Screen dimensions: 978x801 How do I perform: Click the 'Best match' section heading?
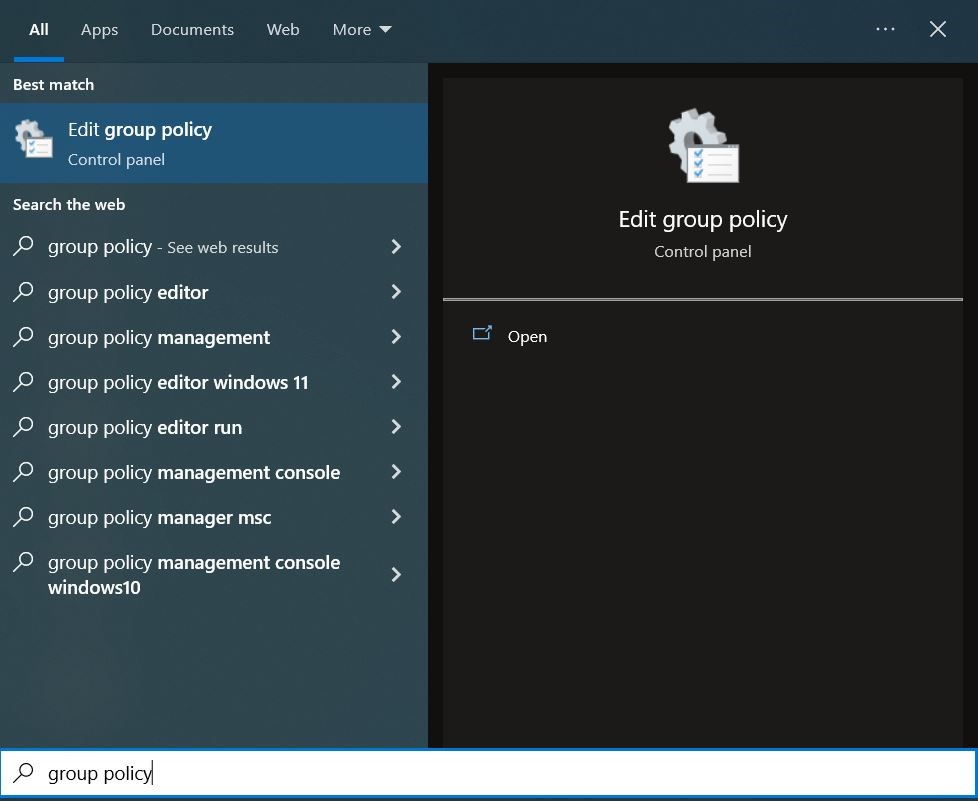coord(54,84)
